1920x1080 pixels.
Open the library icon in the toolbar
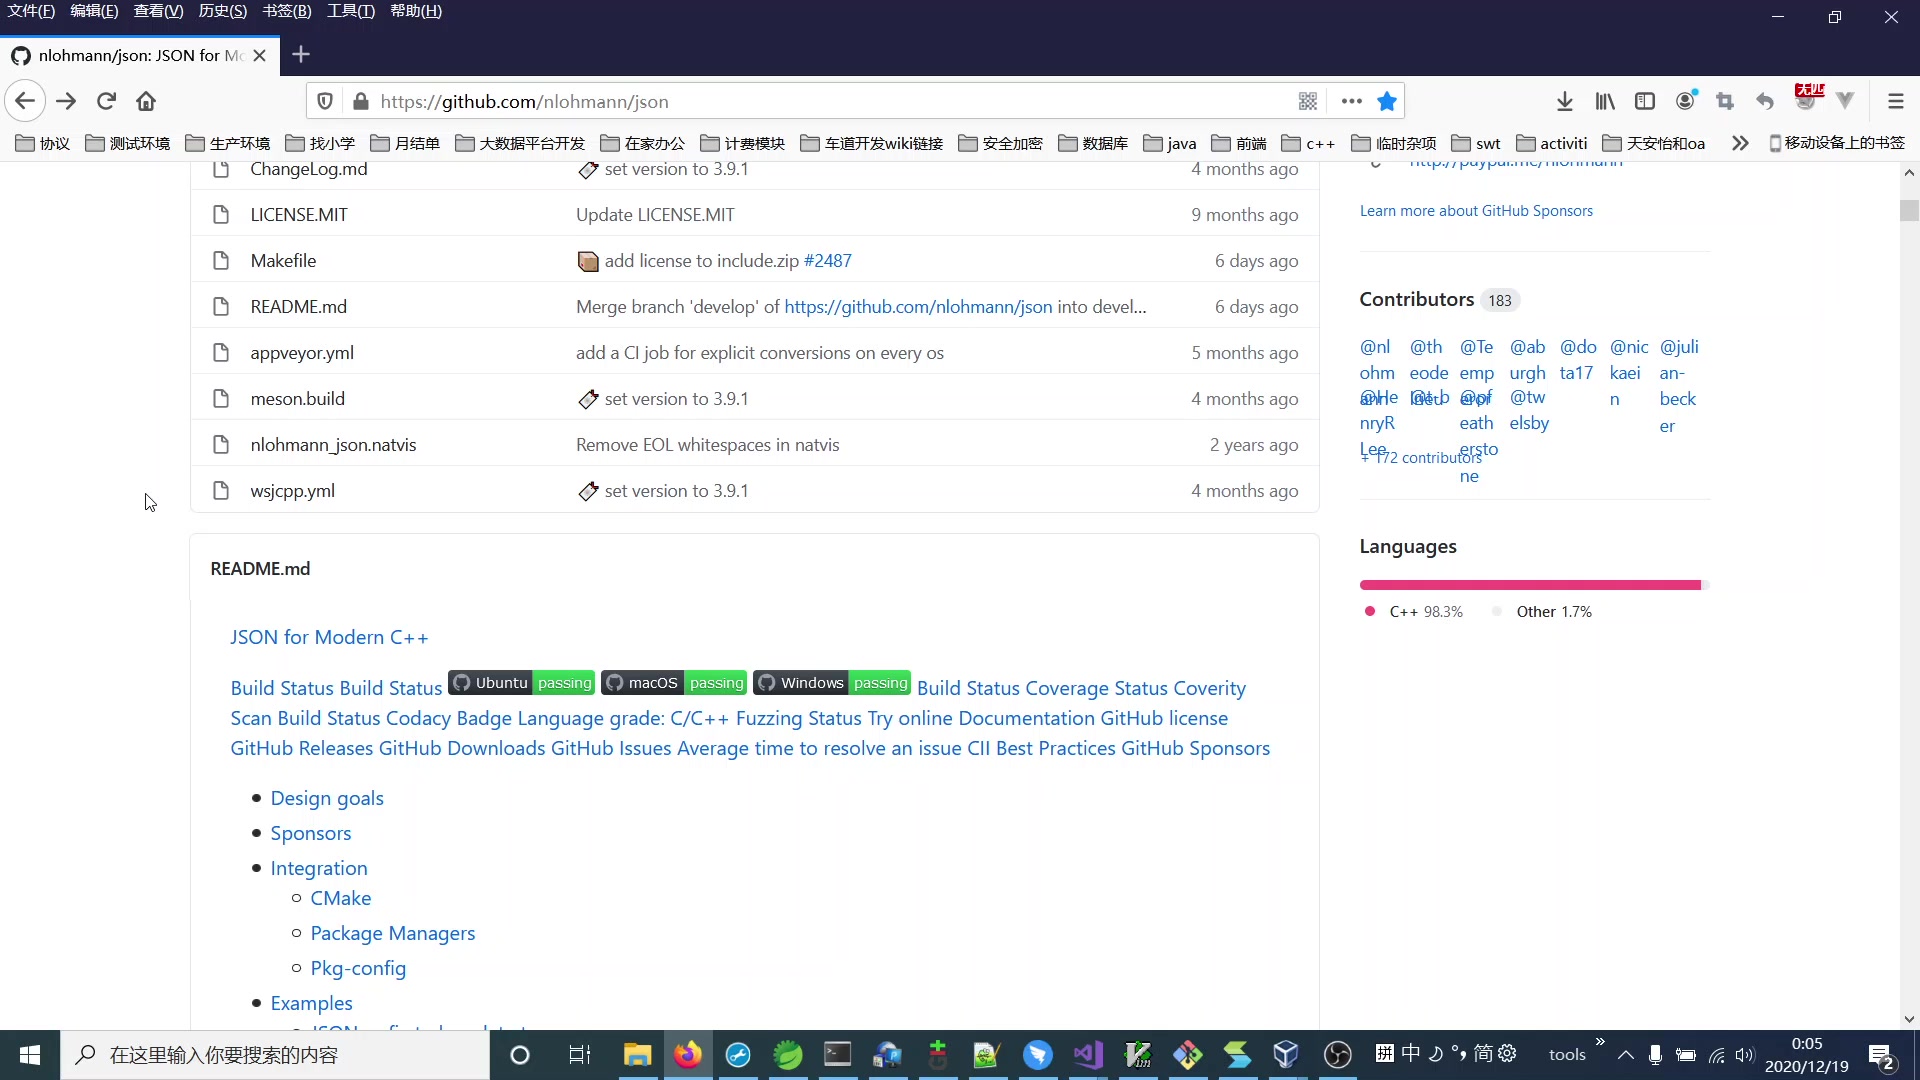(x=1605, y=101)
